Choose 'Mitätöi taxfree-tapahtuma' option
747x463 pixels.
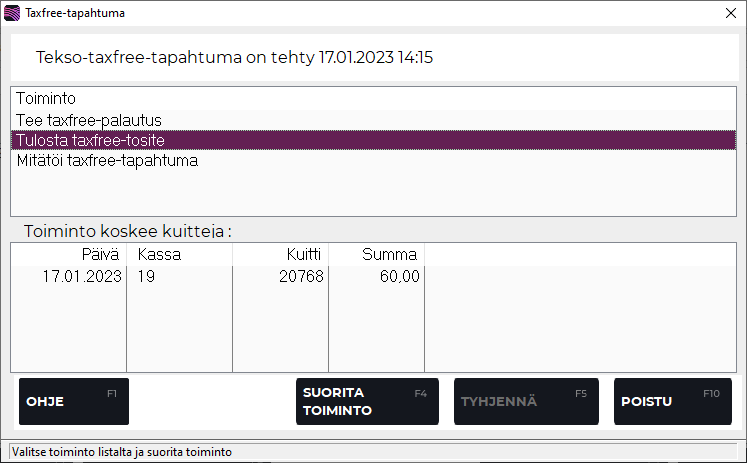[x=107, y=160]
